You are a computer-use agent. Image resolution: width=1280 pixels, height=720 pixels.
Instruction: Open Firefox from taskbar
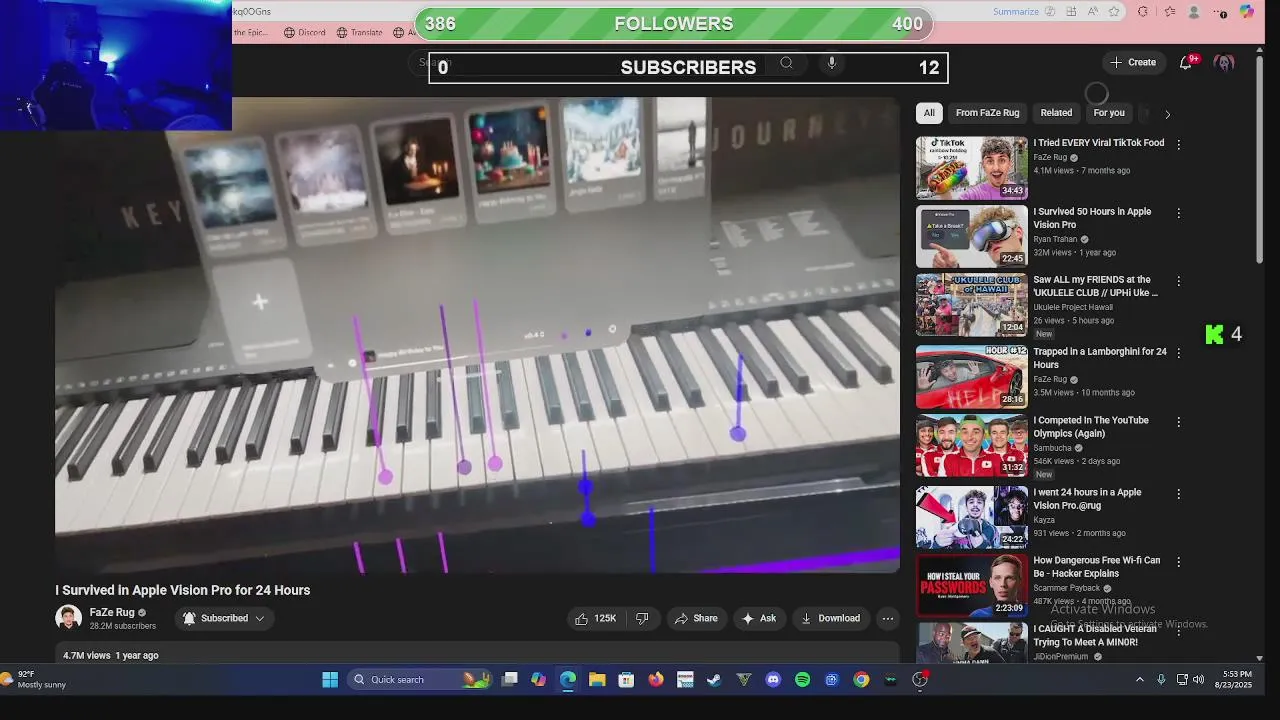656,680
